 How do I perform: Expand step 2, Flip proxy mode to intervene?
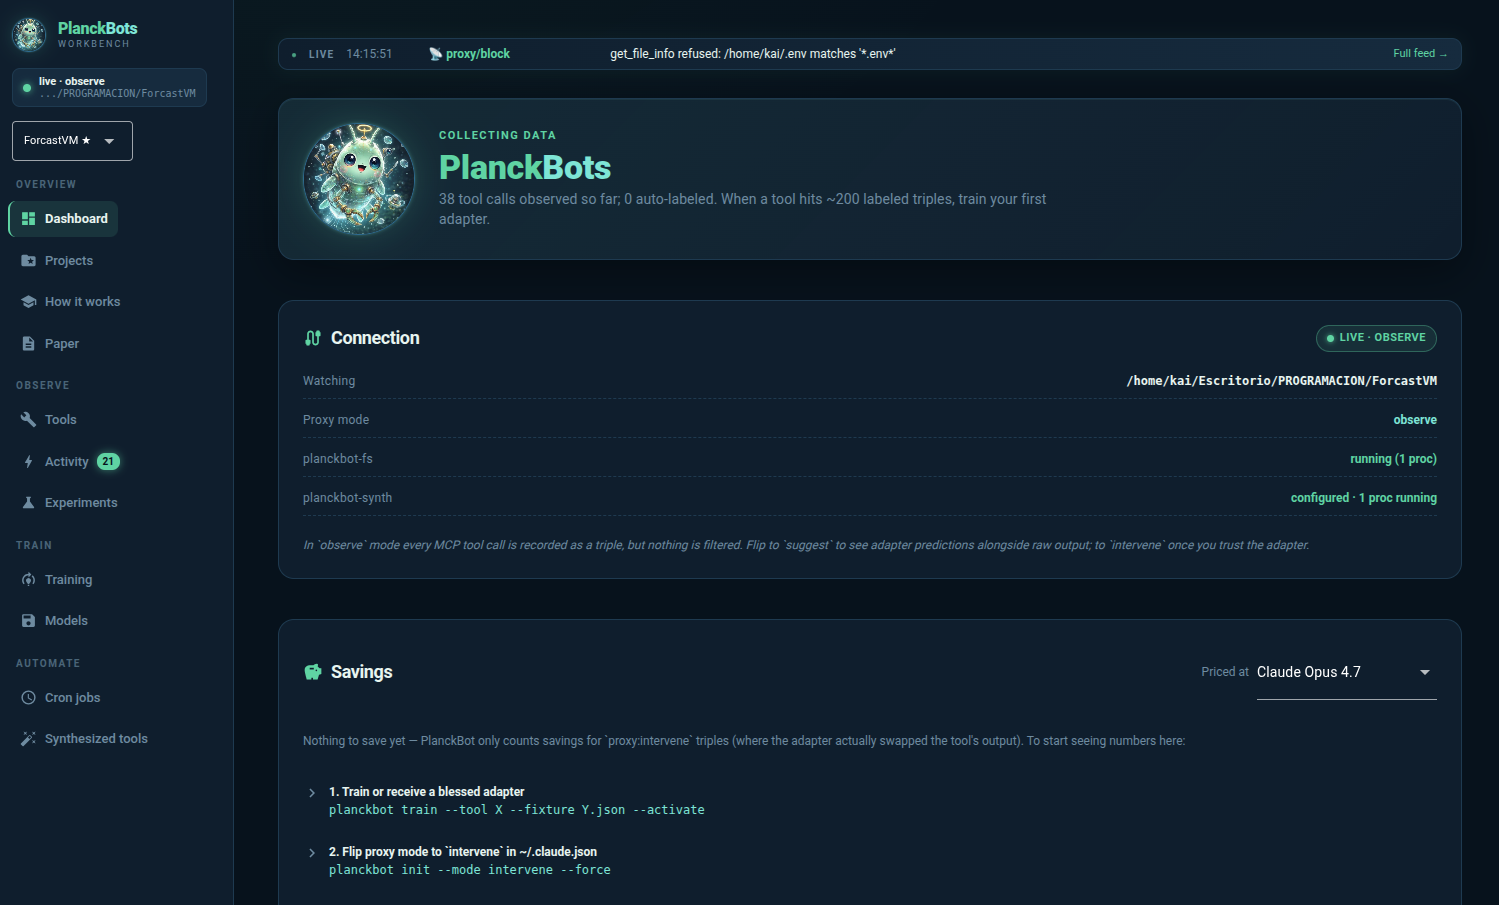point(311,852)
